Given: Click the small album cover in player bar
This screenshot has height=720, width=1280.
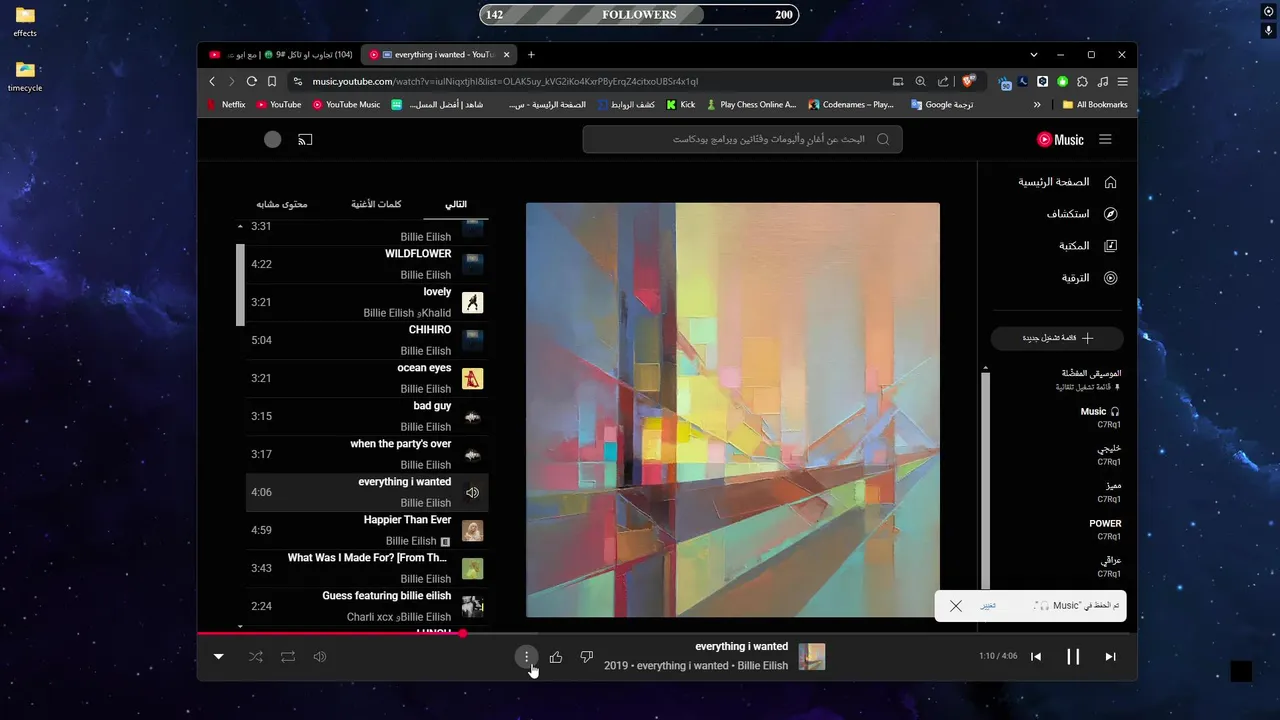Looking at the screenshot, I should coord(812,657).
